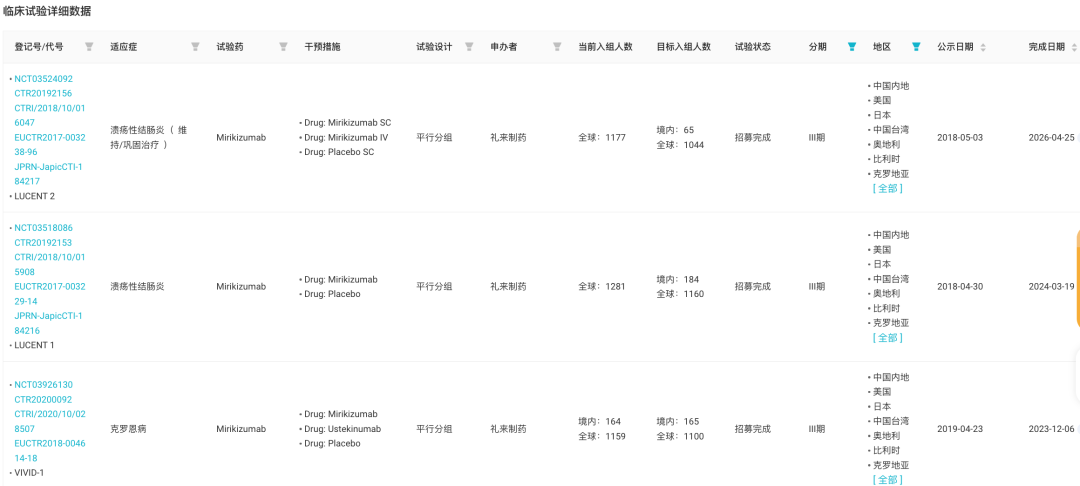1080x486 pixels.
Task: Open trial link CTR20192153
Action: (43, 242)
